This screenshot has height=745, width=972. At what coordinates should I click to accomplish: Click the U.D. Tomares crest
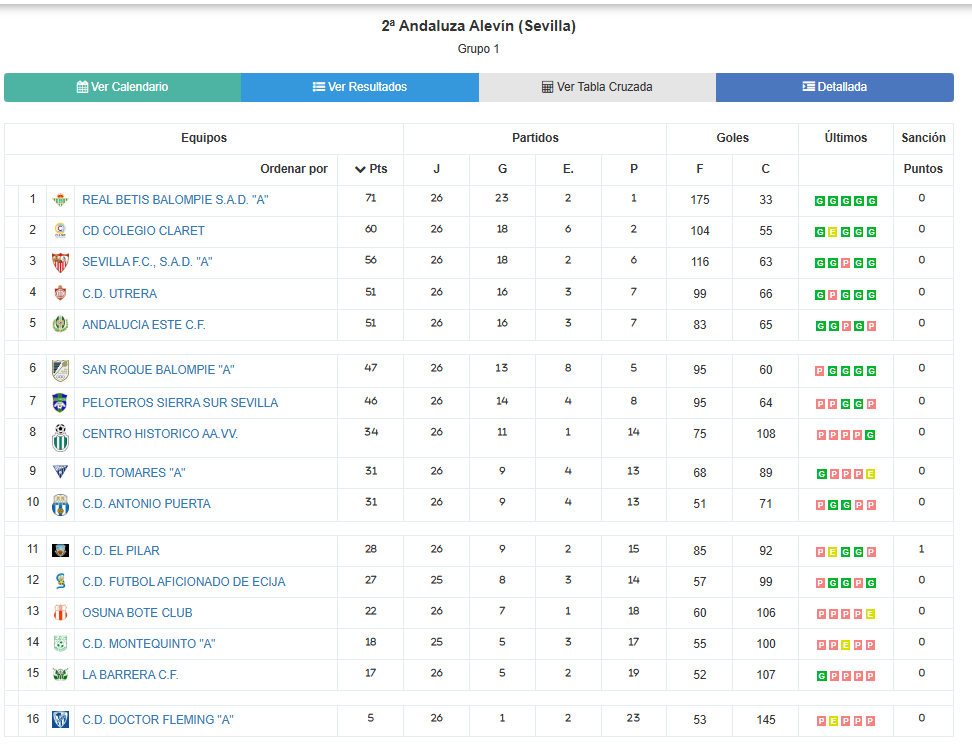pos(60,472)
